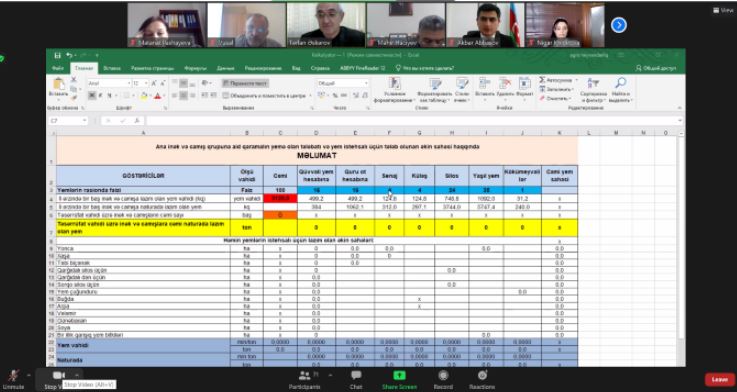737x392 pixels.
Task: Click the Share Screen button
Action: click(x=399, y=380)
